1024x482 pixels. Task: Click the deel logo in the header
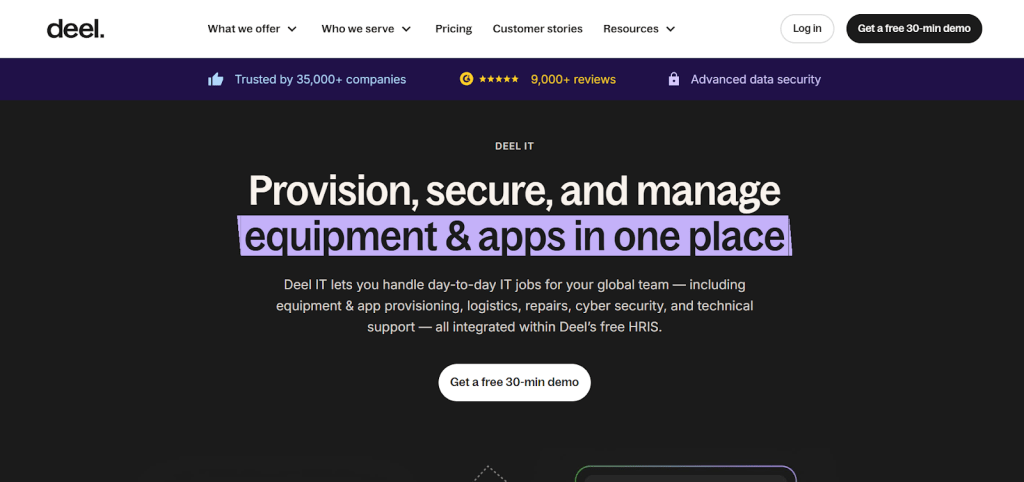(75, 28)
